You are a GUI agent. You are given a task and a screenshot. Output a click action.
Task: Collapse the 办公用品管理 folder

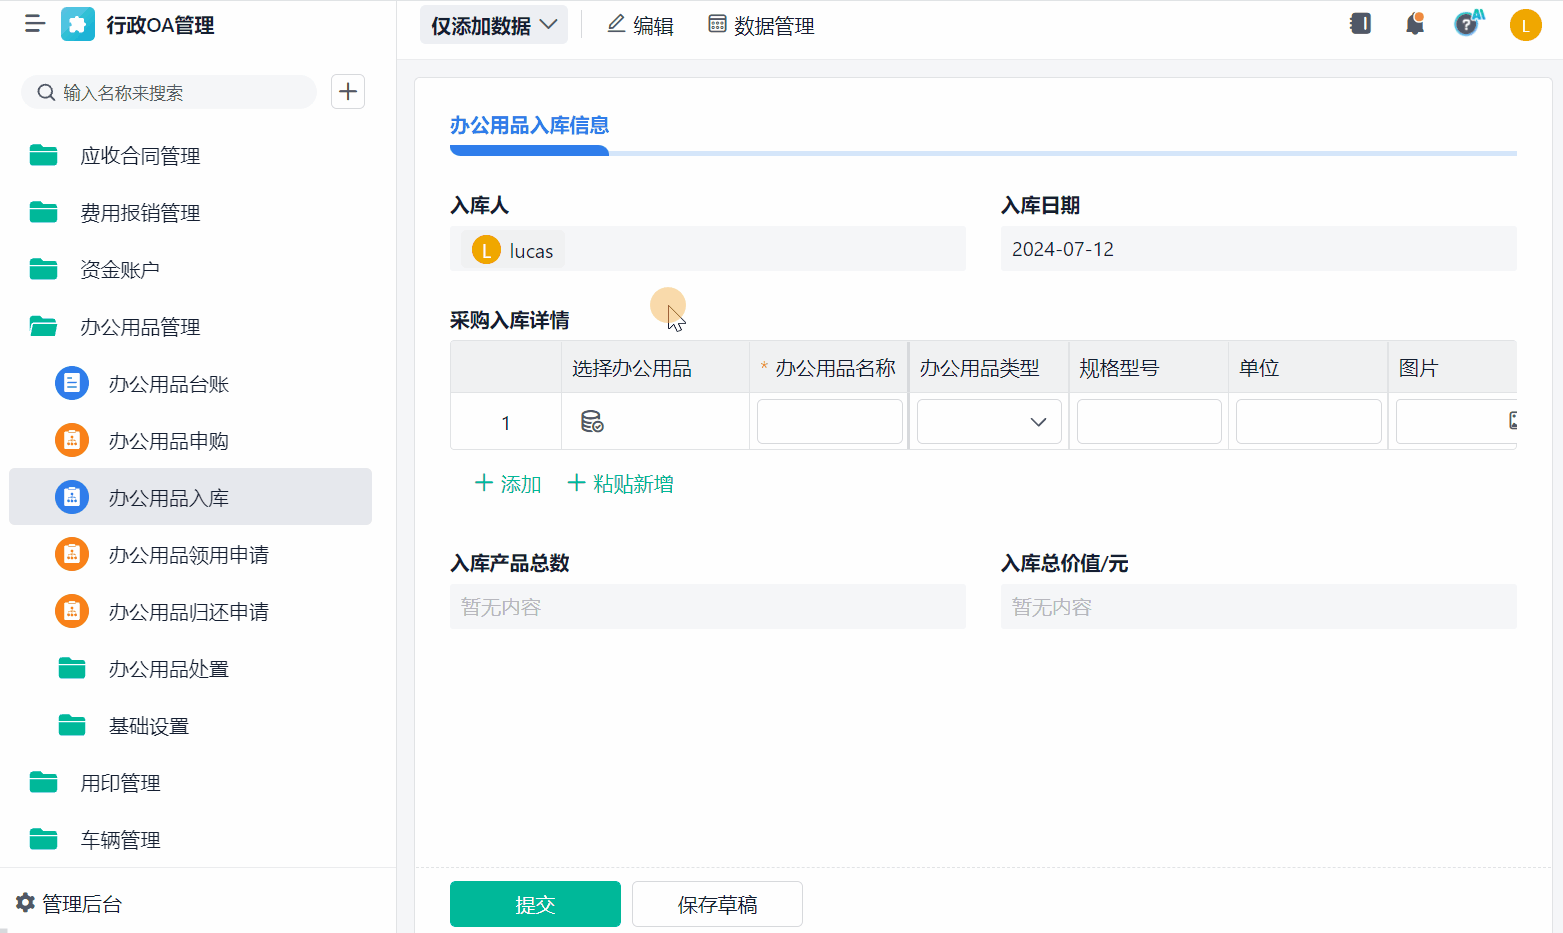[140, 327]
